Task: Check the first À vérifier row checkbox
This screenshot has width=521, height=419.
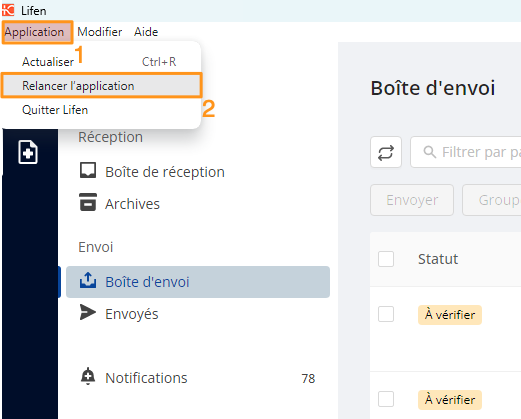Action: 386,314
